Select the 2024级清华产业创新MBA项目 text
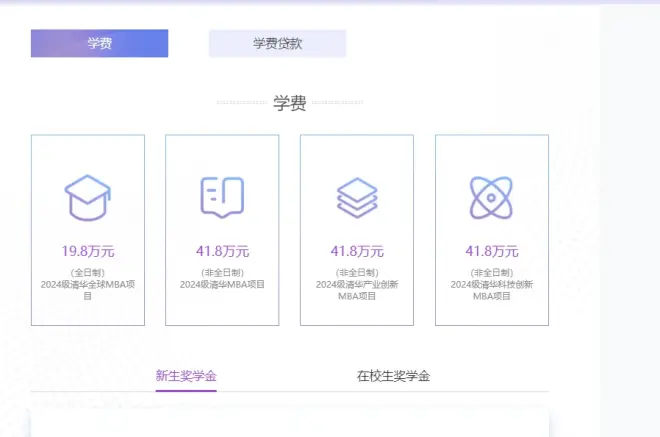Screen dimensions: 660x437 [x=357, y=290]
